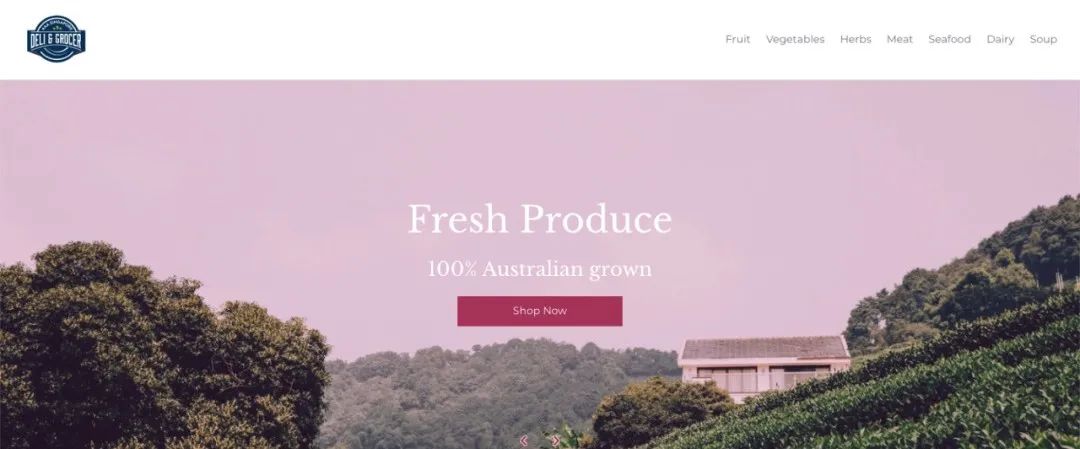Click the Deli & Grocer logo
The width and height of the screenshot is (1080, 449).
tap(56, 39)
